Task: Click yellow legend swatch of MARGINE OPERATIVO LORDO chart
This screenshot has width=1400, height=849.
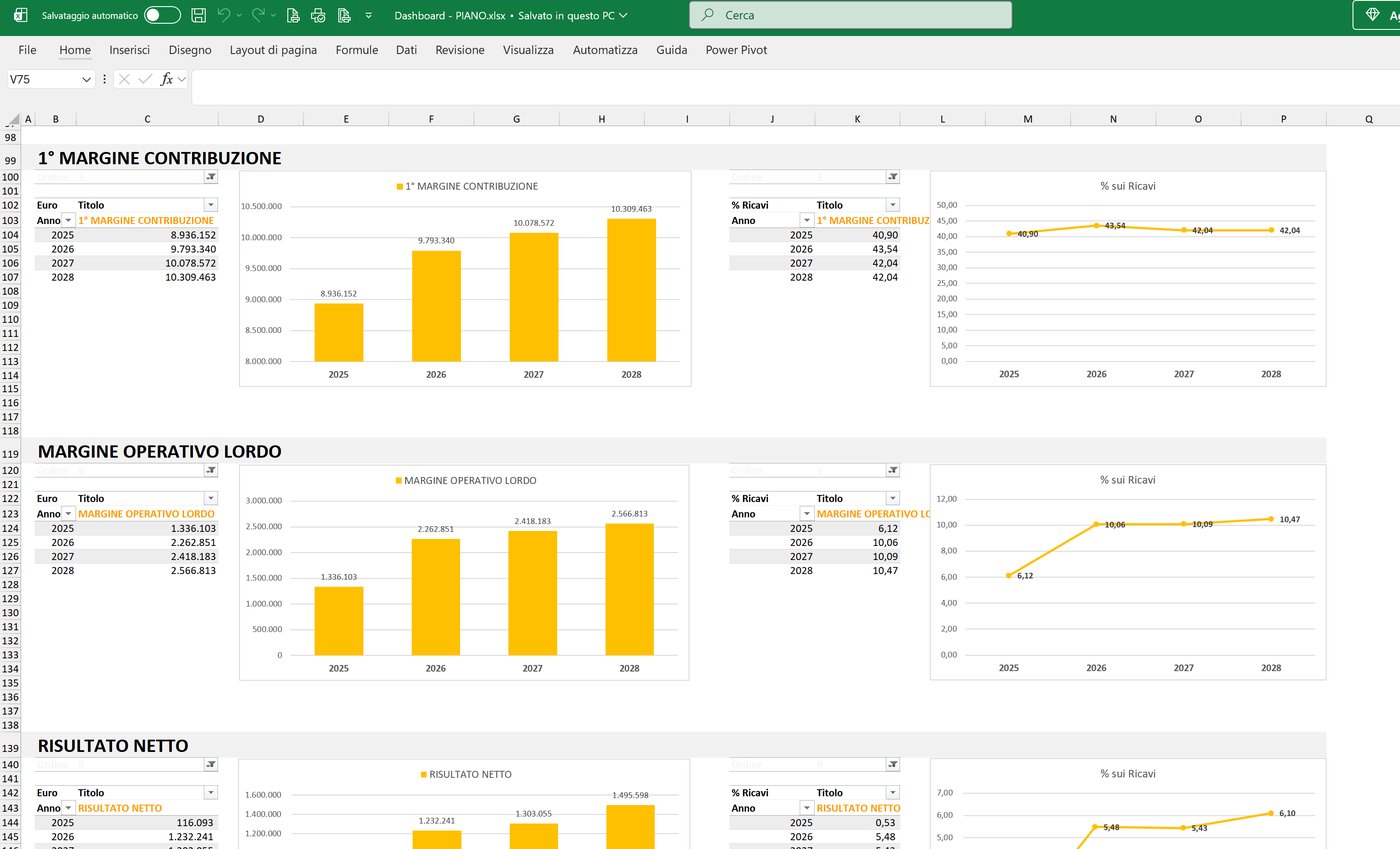Action: tap(400, 481)
